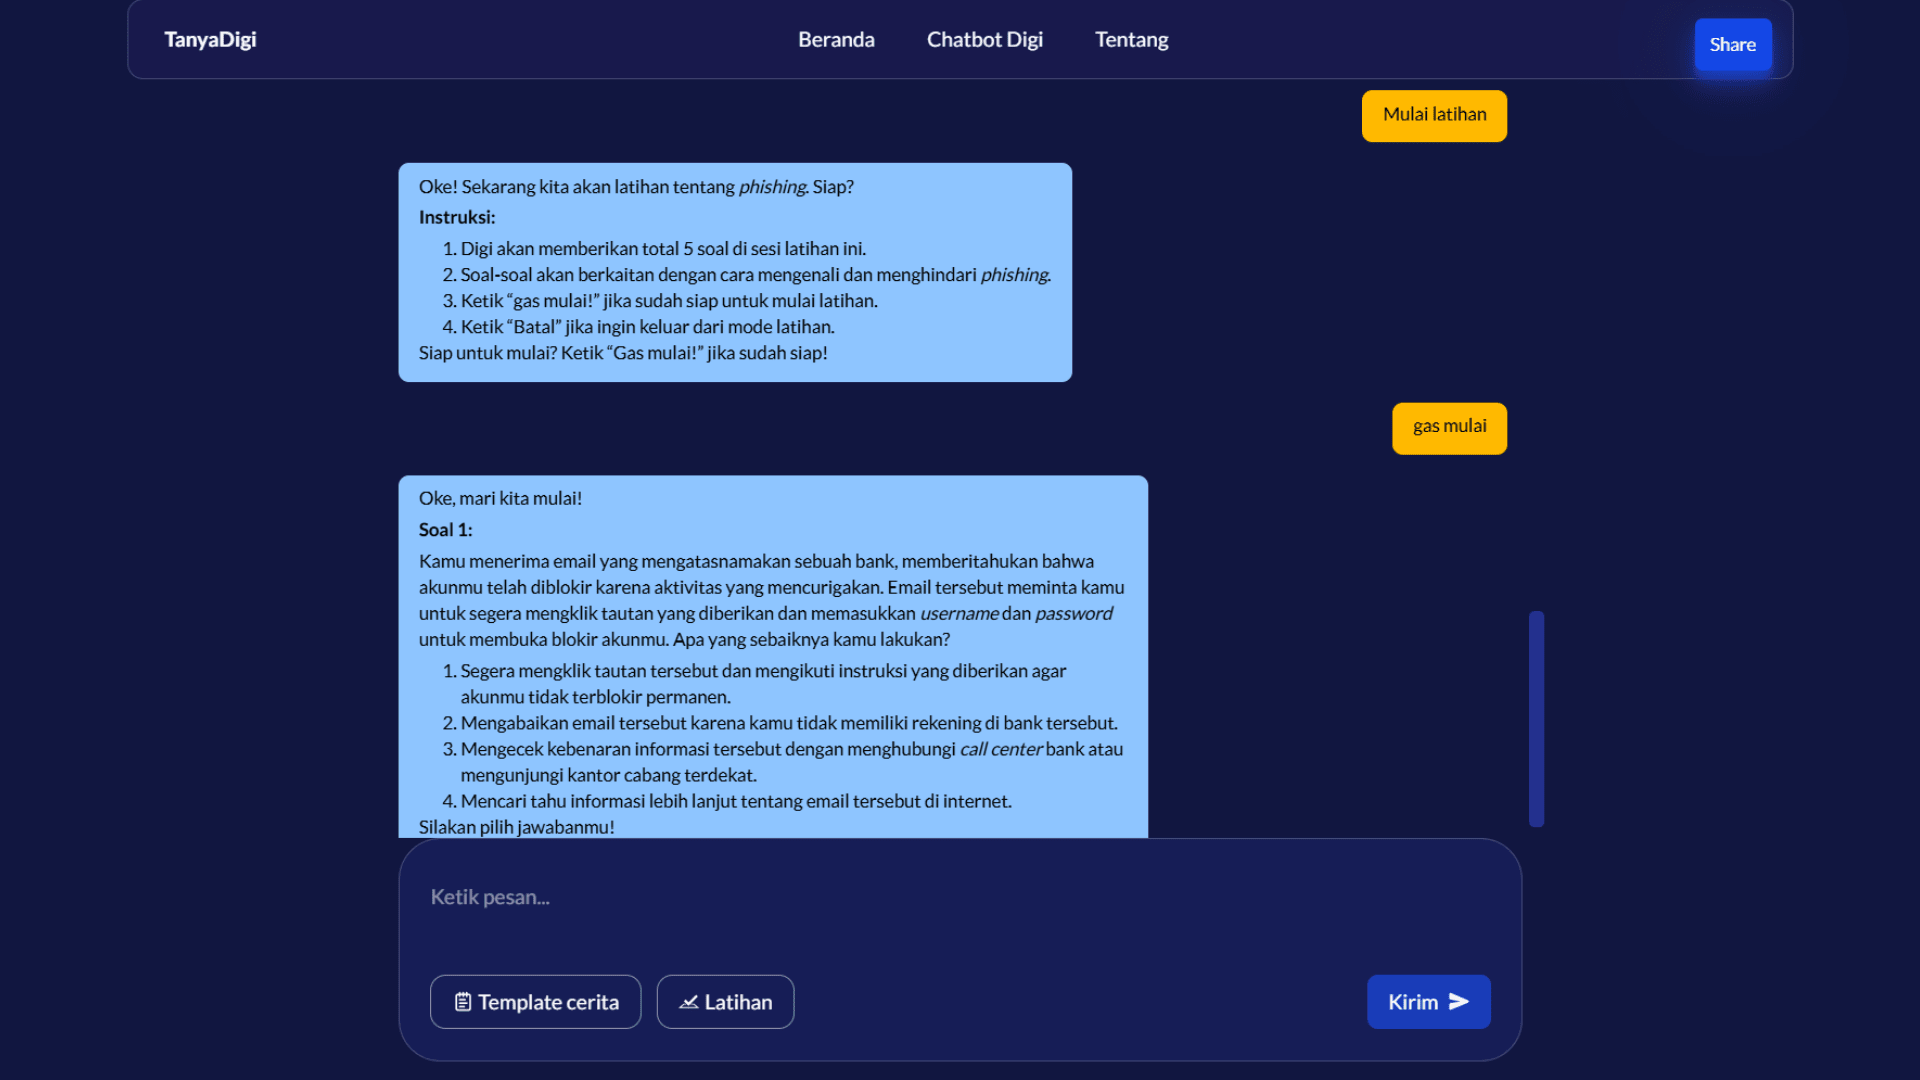Click the paper plane send icon
This screenshot has height=1080, width=1920.
coord(1459,1002)
